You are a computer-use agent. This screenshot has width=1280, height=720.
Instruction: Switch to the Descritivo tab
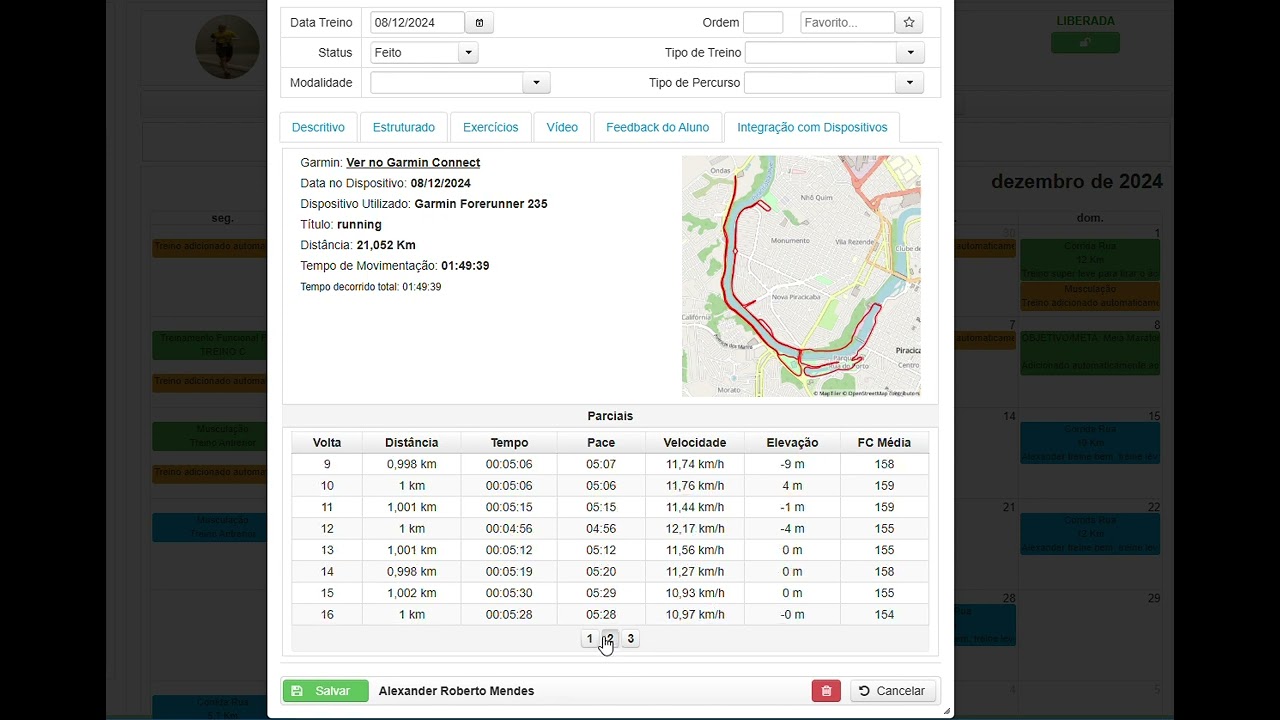[318, 127]
